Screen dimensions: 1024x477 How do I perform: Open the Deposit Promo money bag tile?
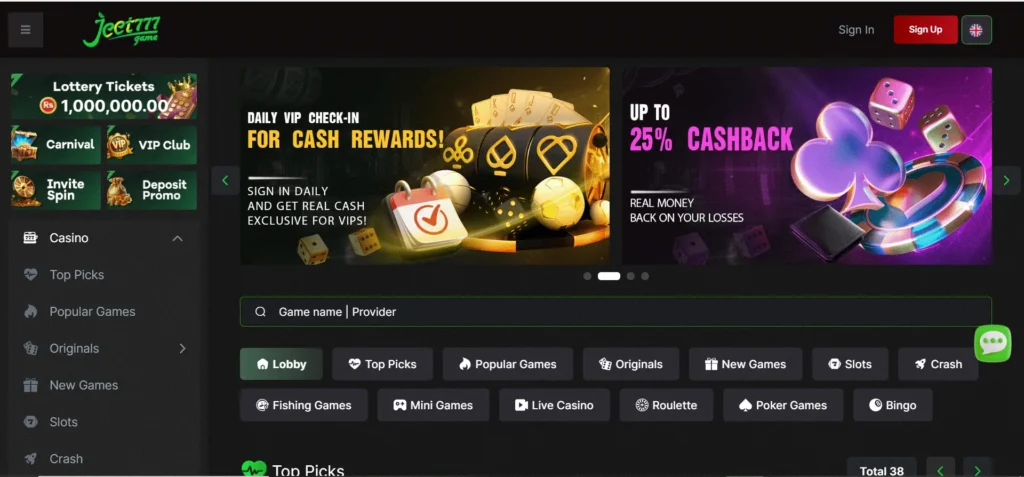pos(152,190)
